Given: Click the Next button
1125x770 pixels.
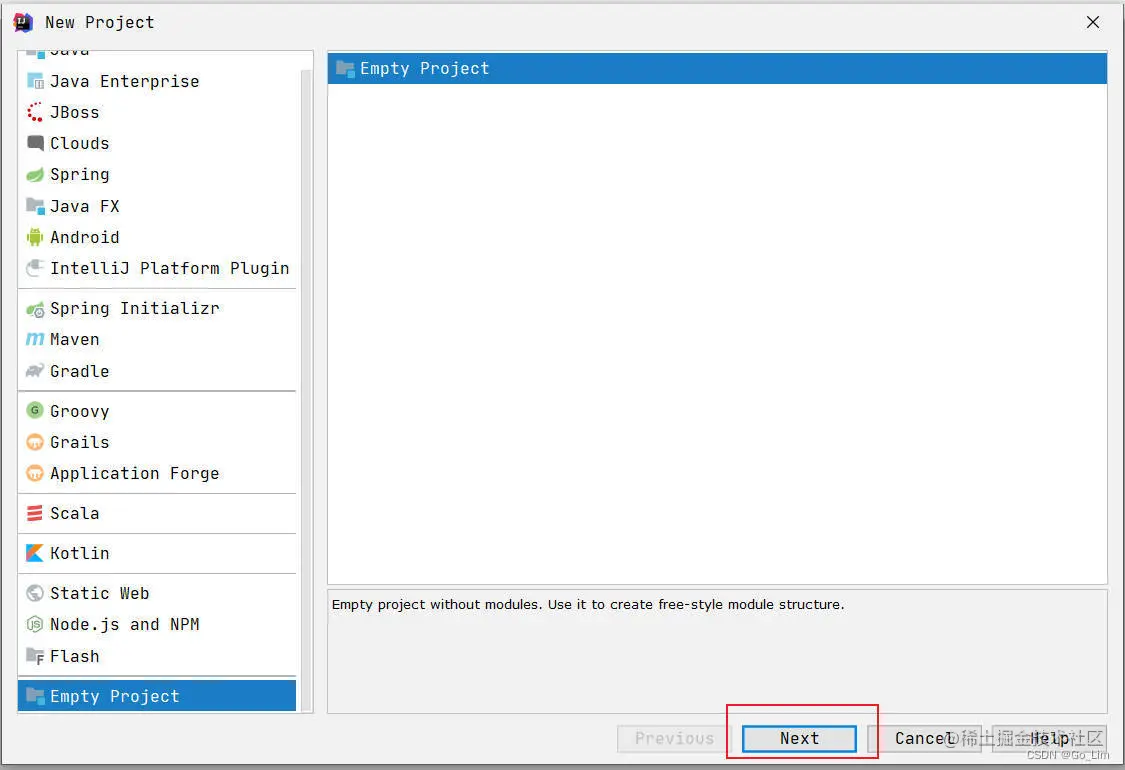Looking at the screenshot, I should point(799,738).
